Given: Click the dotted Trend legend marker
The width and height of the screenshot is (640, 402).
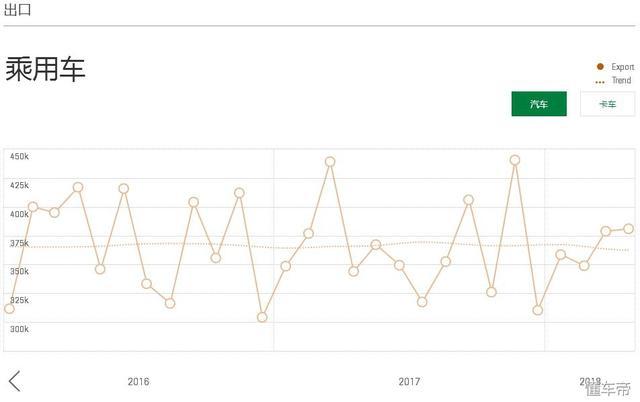Looking at the screenshot, I should point(600,81).
